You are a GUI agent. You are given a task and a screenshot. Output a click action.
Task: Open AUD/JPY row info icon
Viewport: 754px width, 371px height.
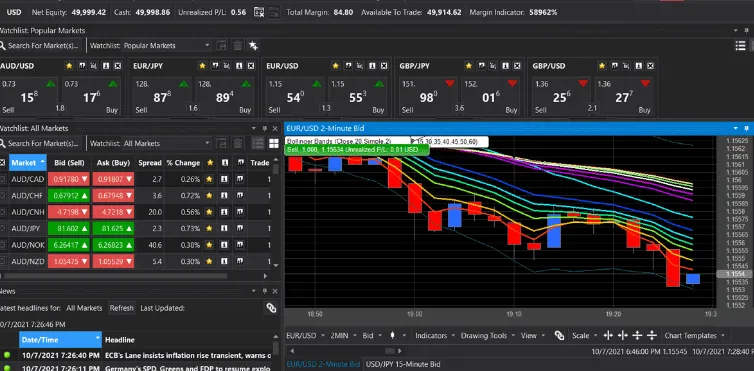click(224, 229)
